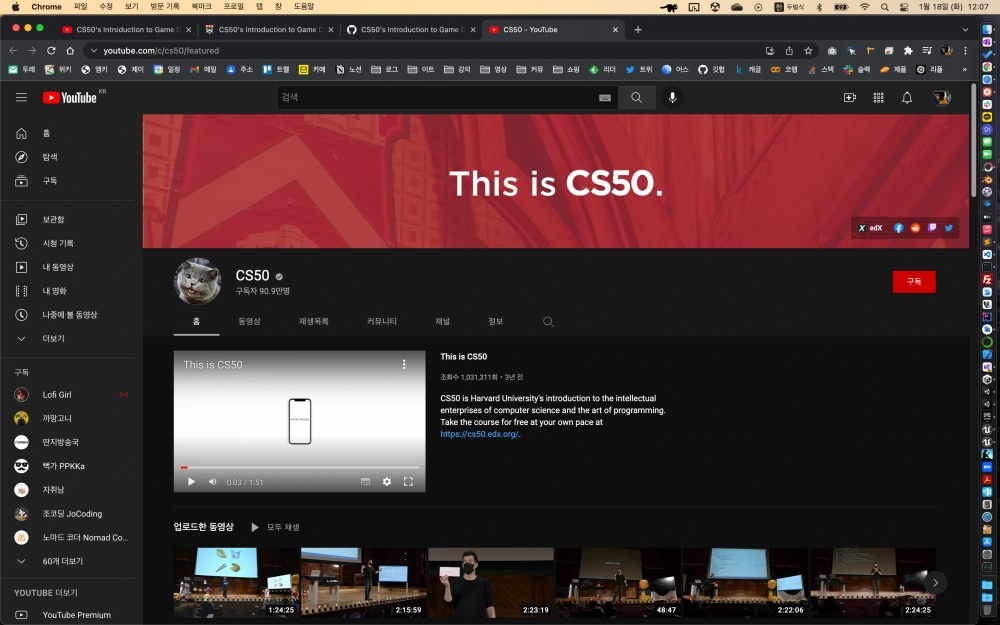This screenshot has width=1000, height=625.
Task: Open the Facebook link on banner
Action: tap(899, 228)
